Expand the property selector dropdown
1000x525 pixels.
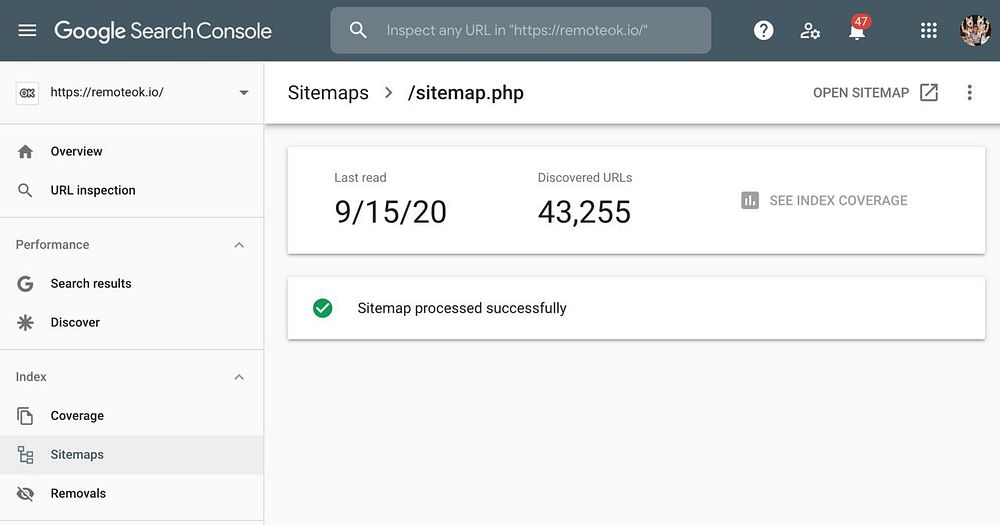244,93
